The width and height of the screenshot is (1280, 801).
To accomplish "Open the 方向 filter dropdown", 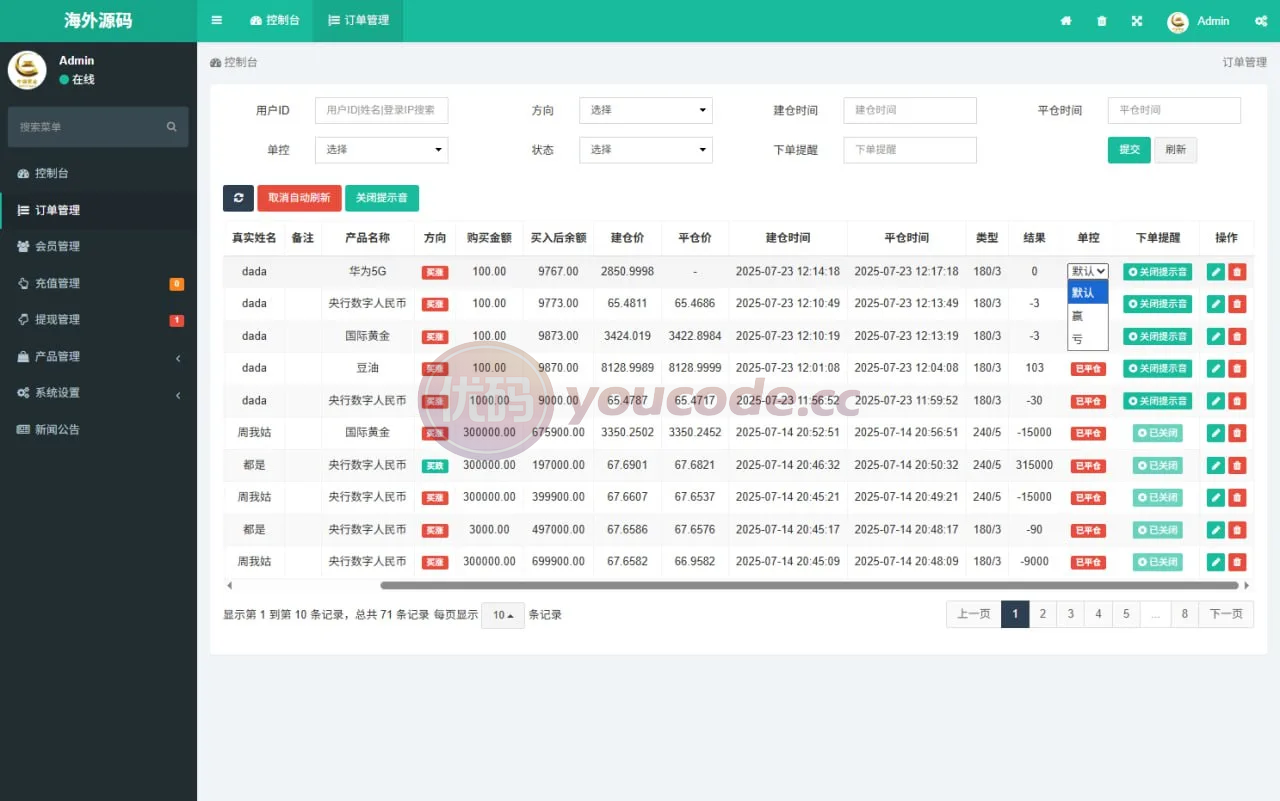I will (646, 110).
